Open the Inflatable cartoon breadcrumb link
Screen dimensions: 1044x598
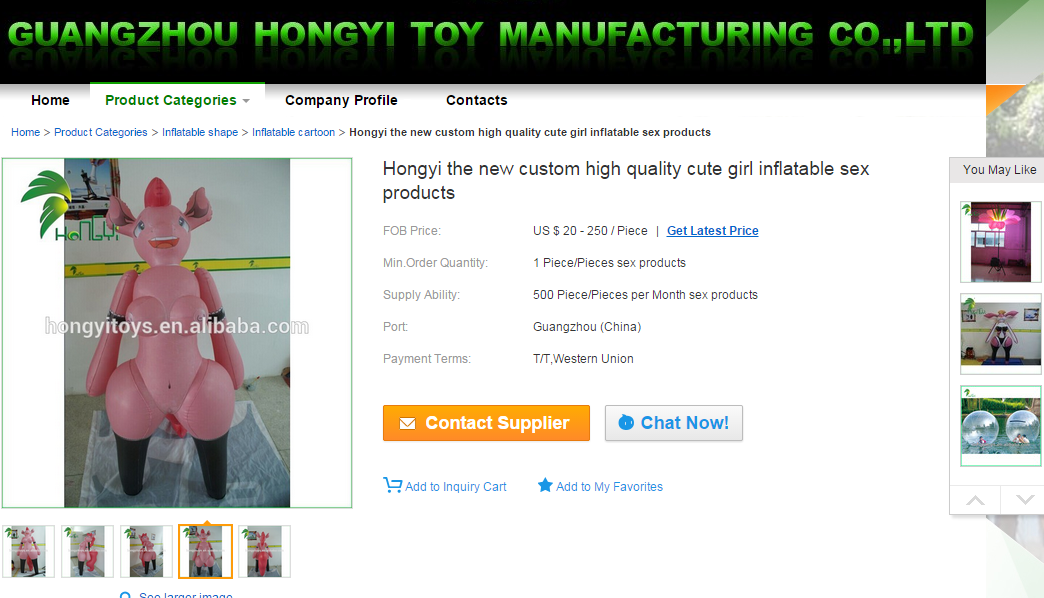[x=293, y=133]
